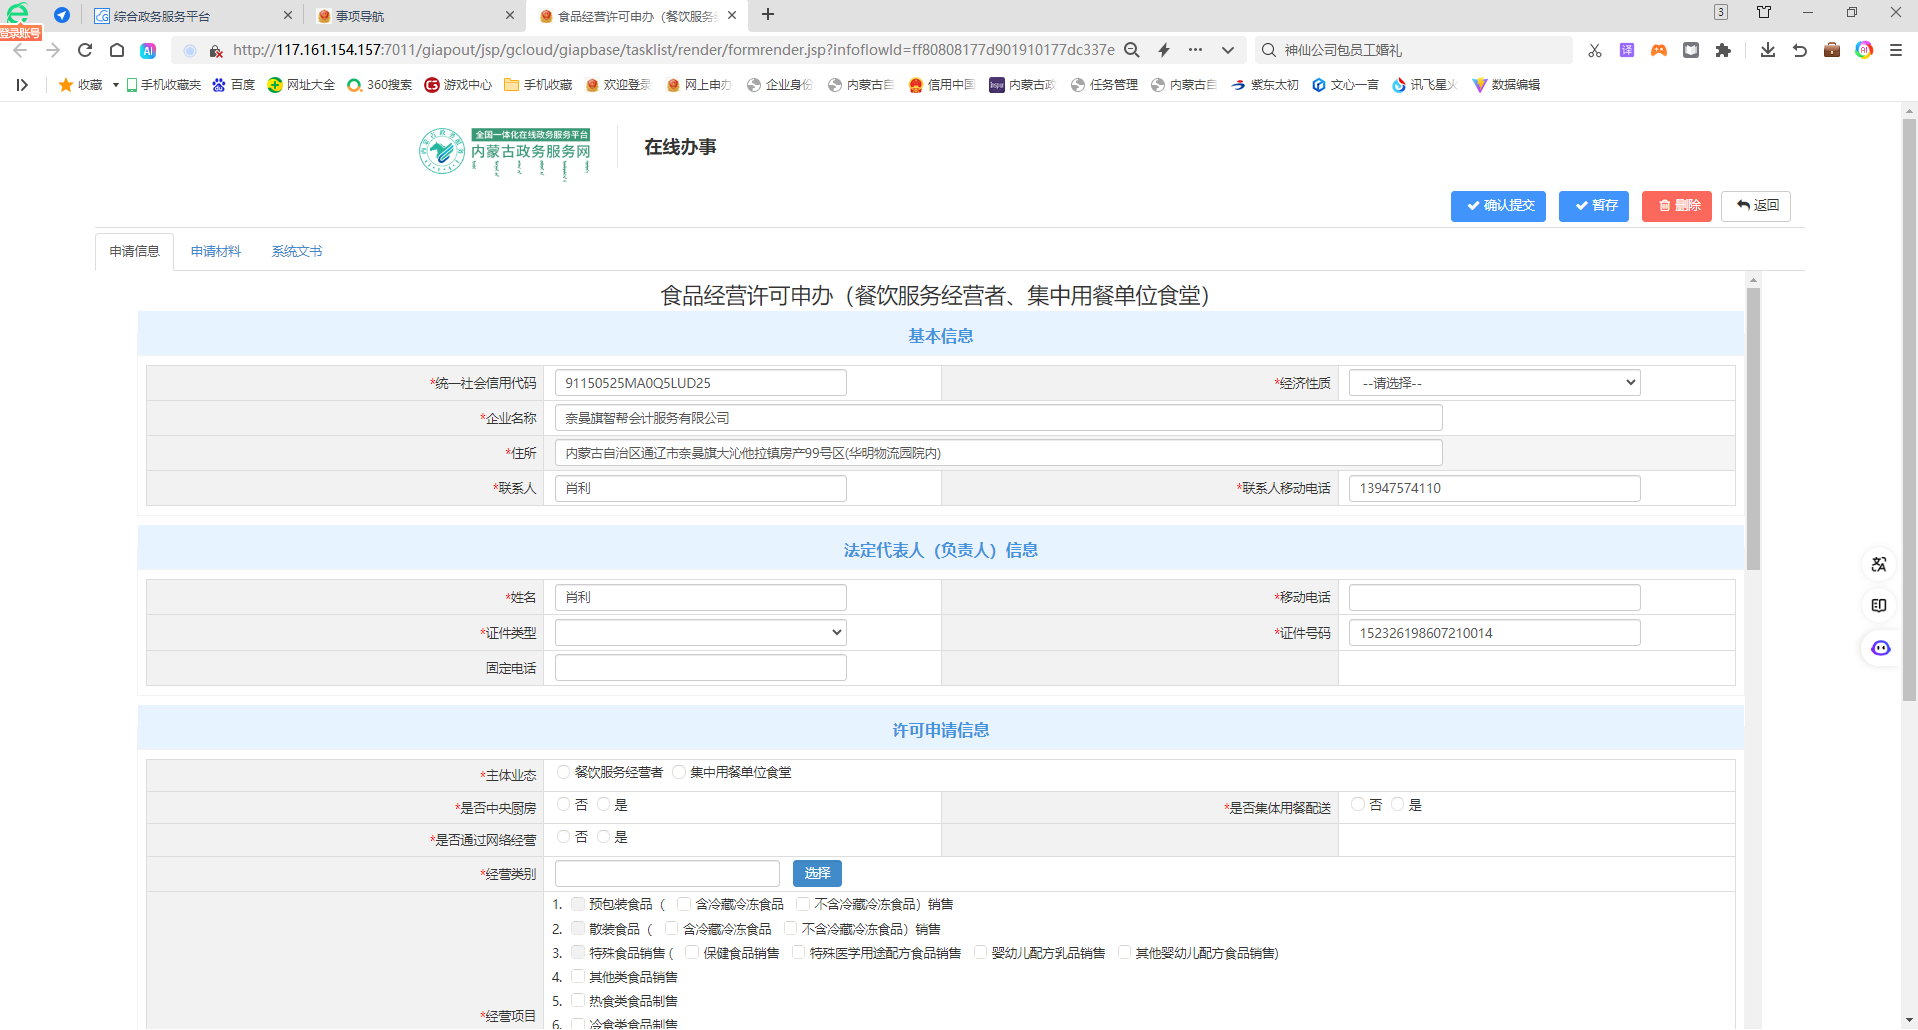Select 集中用餐单位食堂 radio option

point(680,772)
